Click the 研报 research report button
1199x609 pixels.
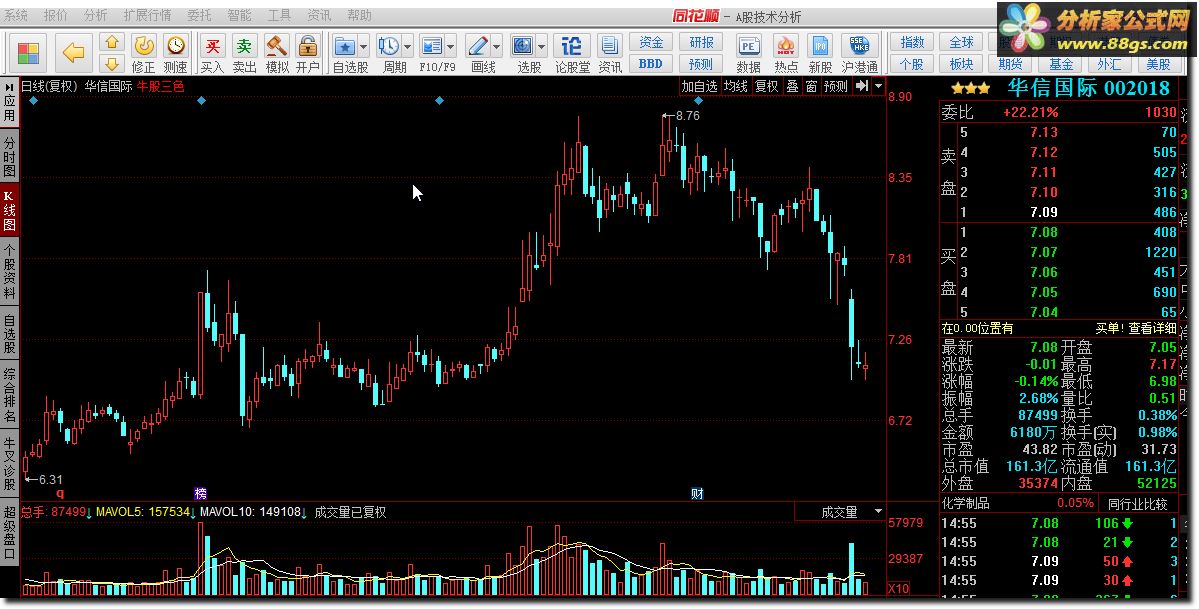click(x=701, y=42)
